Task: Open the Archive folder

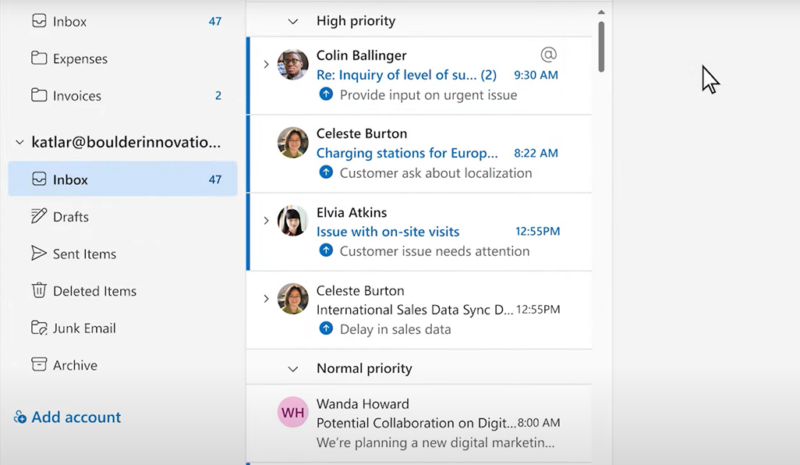Action: pos(122,365)
